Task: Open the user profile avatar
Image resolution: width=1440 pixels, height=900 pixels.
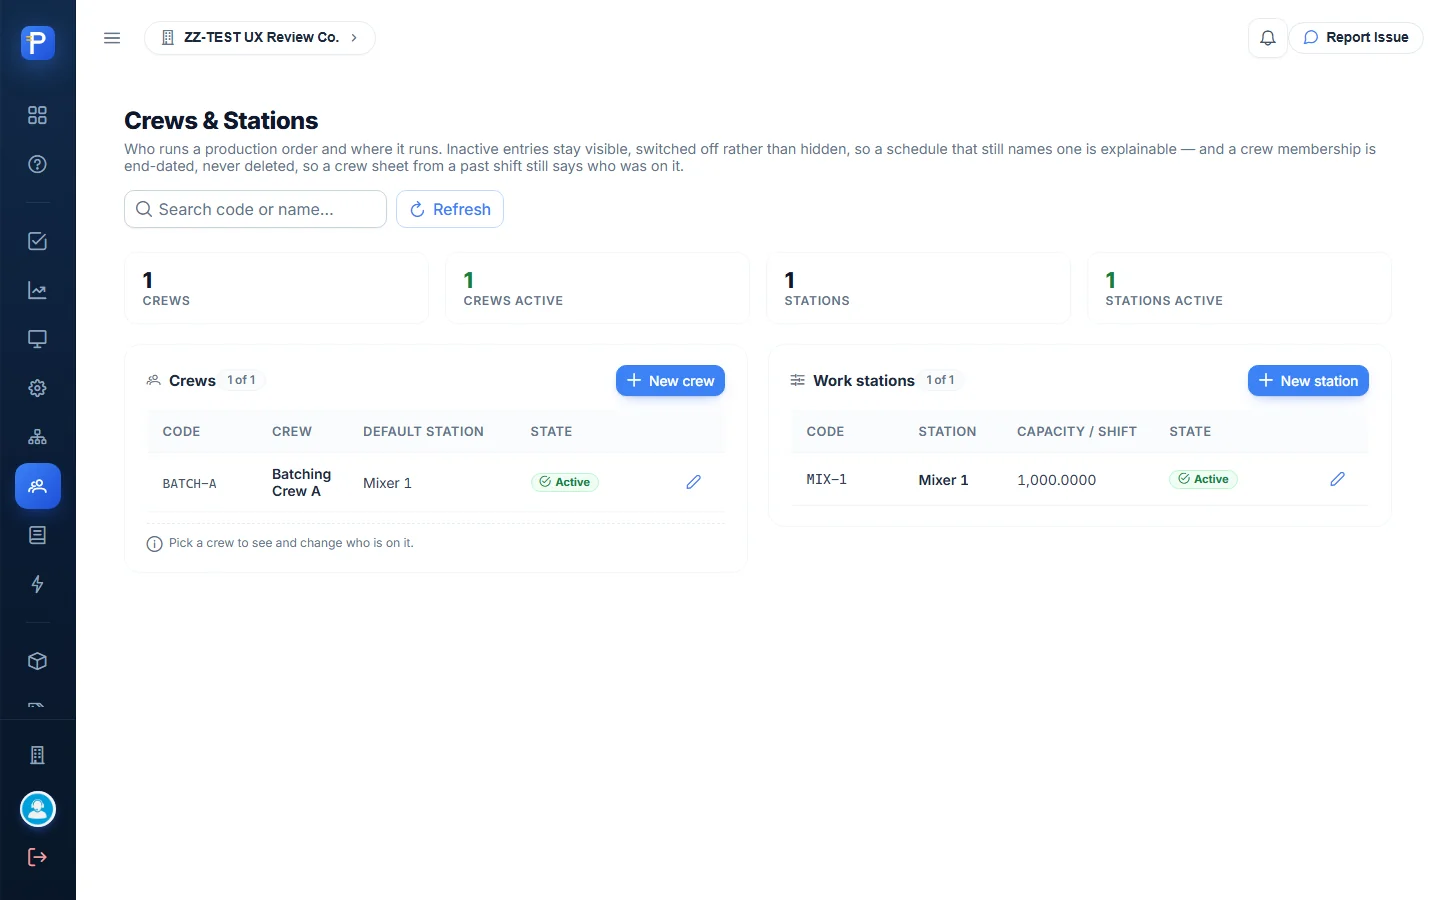Action: (x=38, y=809)
